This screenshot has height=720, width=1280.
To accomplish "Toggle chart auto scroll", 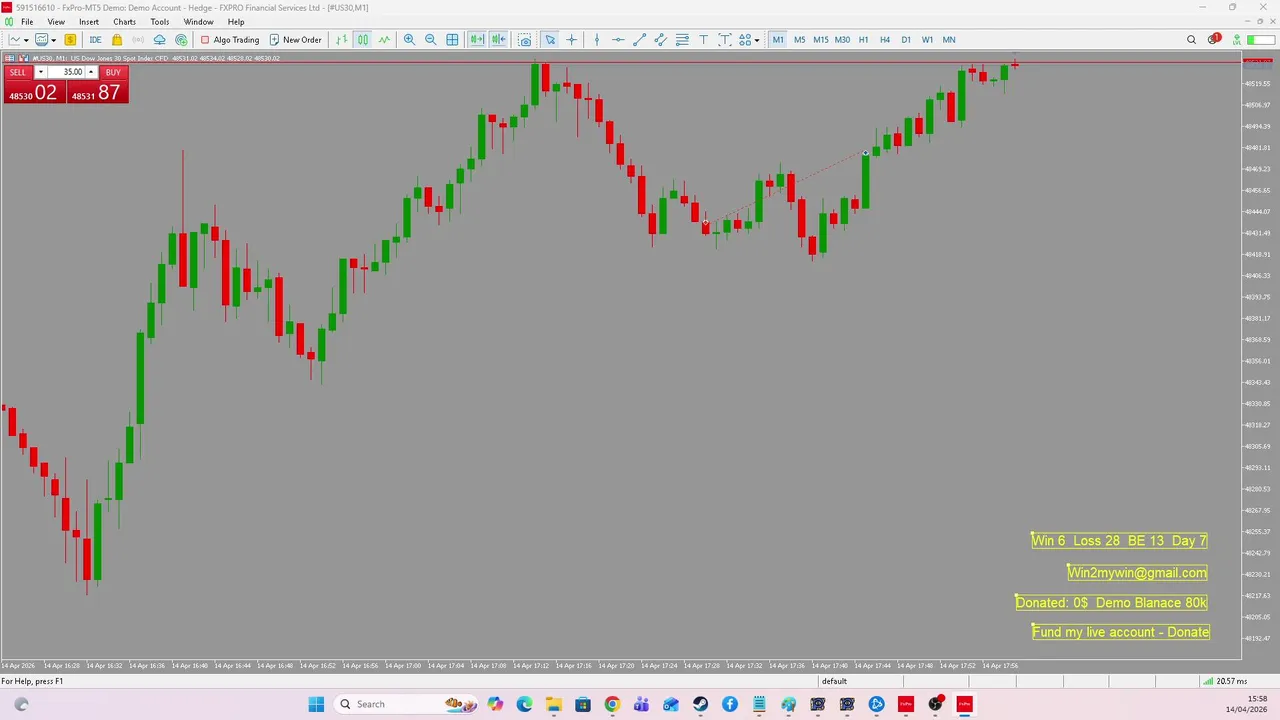I will [477, 40].
